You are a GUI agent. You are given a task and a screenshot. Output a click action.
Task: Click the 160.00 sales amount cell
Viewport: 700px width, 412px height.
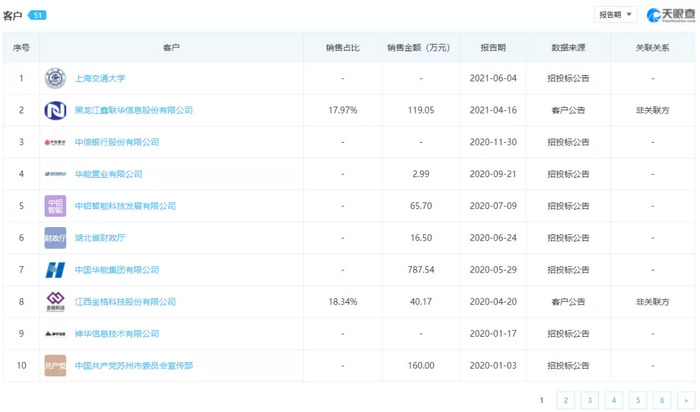click(x=421, y=366)
